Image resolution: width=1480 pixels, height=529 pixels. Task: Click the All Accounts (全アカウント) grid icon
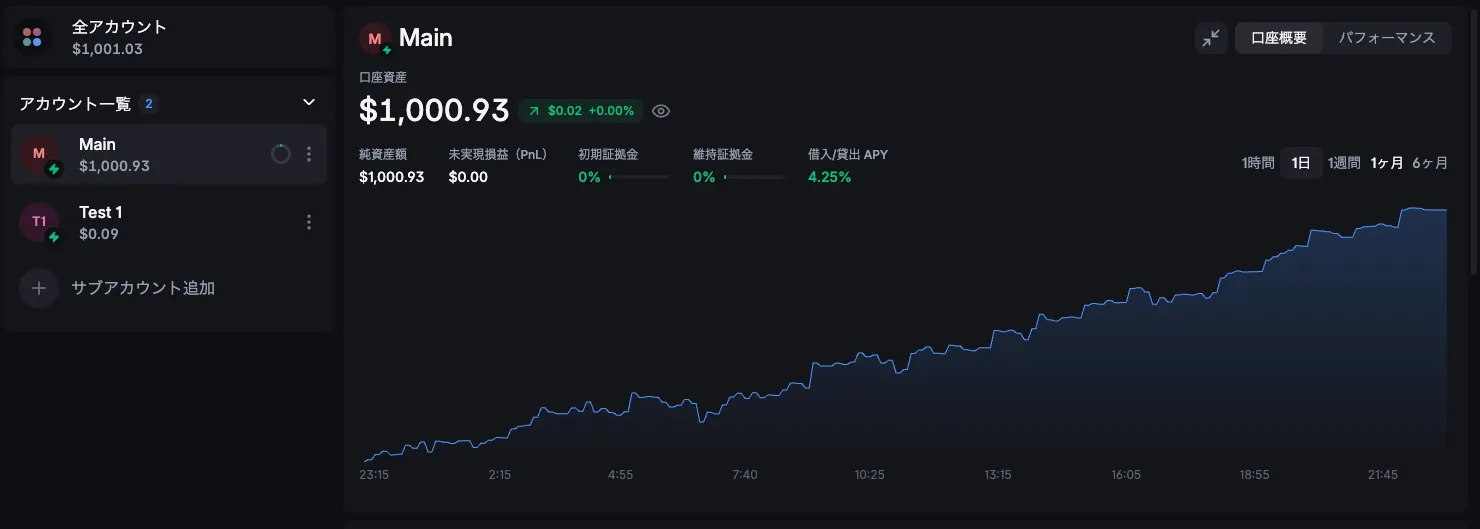coord(32,38)
